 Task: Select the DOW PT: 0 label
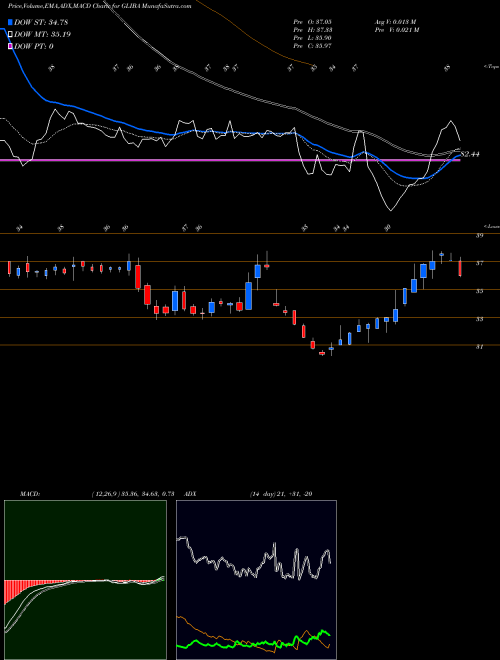click(34, 46)
